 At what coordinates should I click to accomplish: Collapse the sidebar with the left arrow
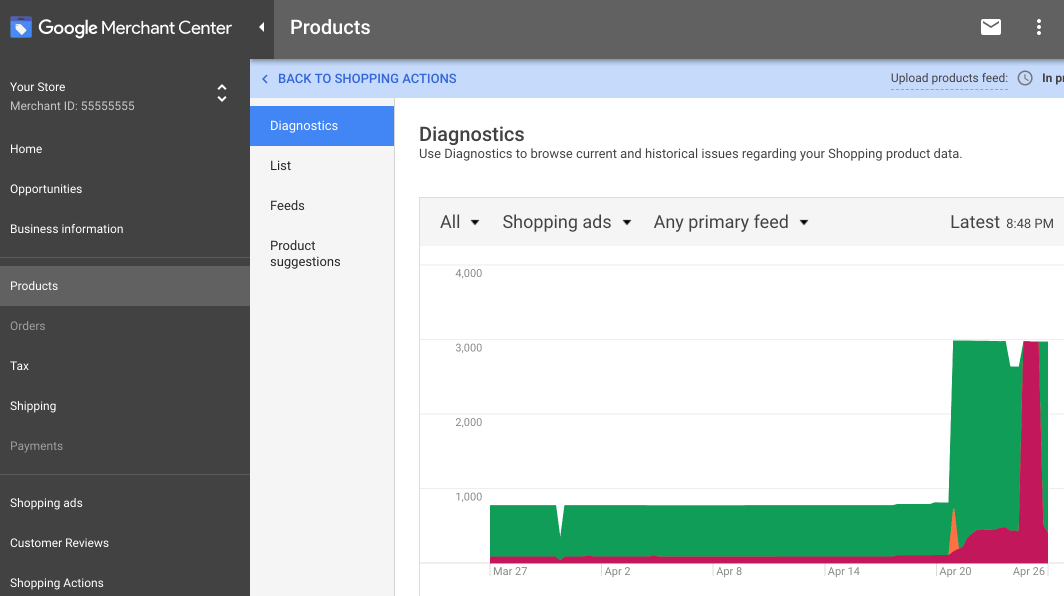coord(260,28)
